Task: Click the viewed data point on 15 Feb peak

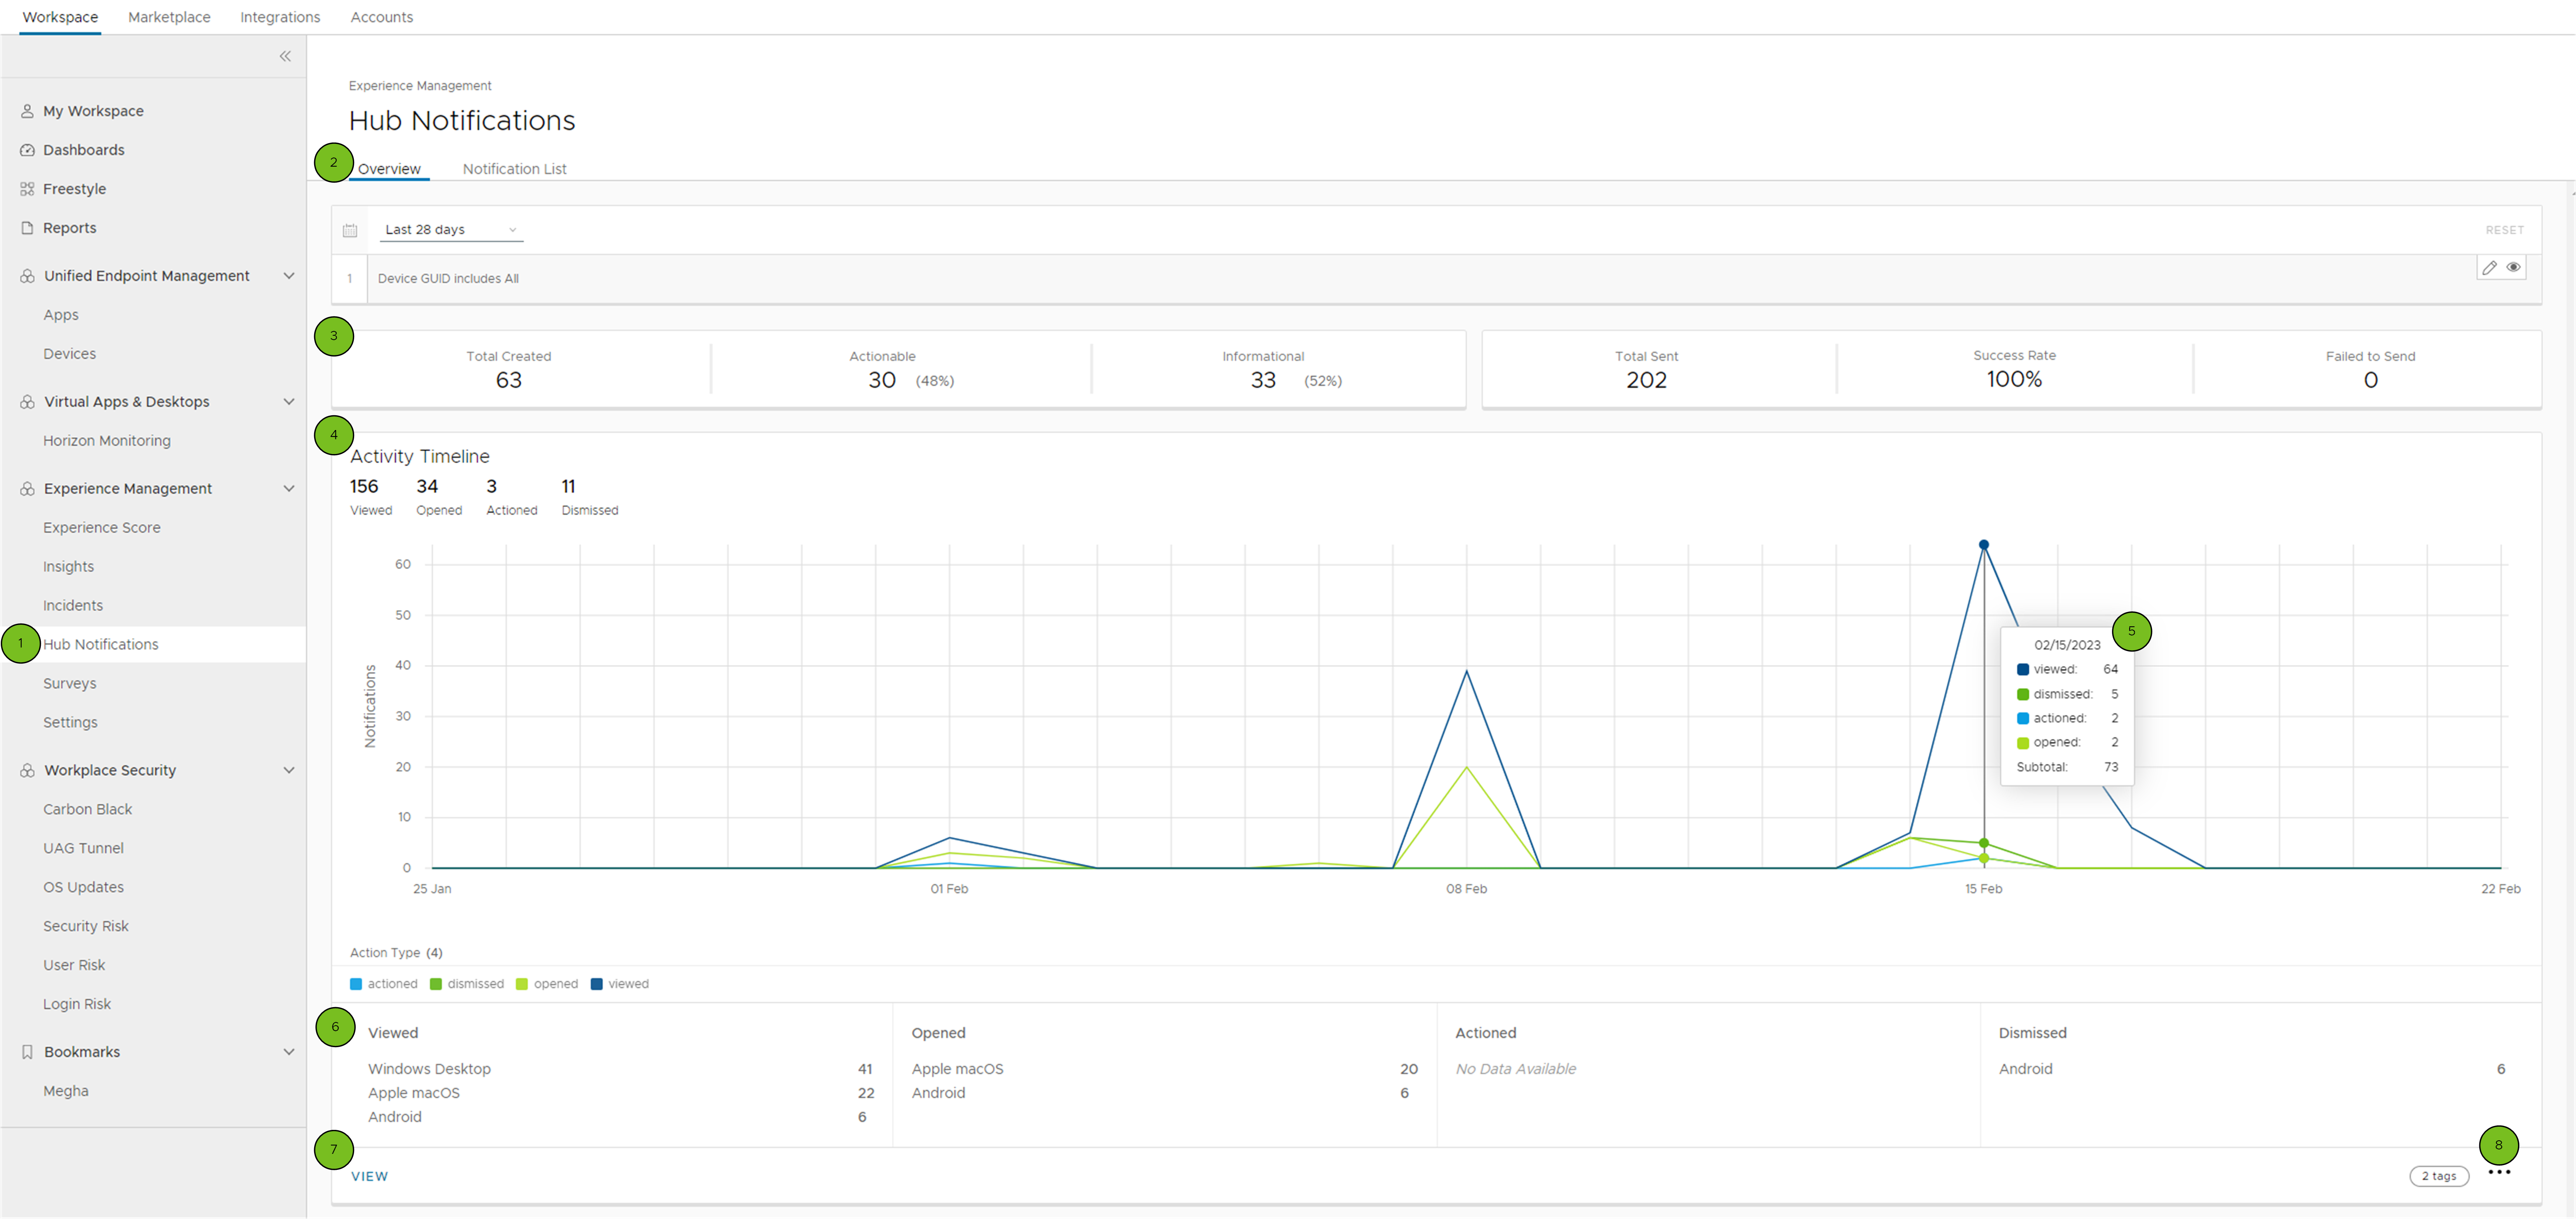Action: point(1984,545)
